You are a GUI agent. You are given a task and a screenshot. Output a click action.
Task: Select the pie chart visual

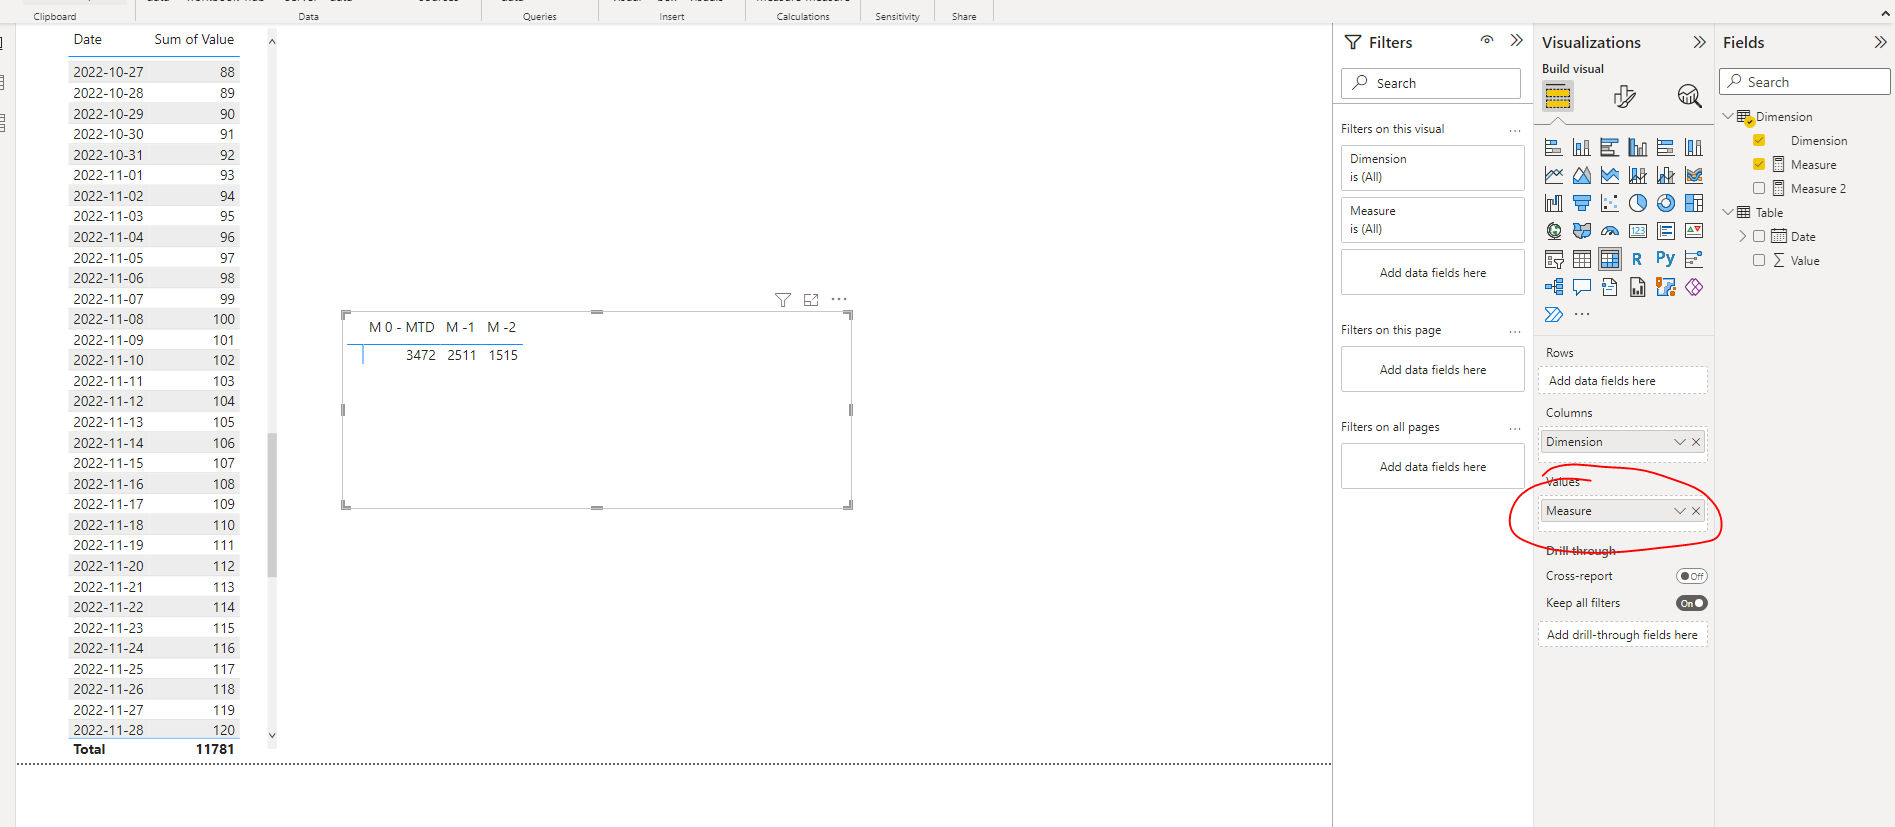coord(1637,203)
